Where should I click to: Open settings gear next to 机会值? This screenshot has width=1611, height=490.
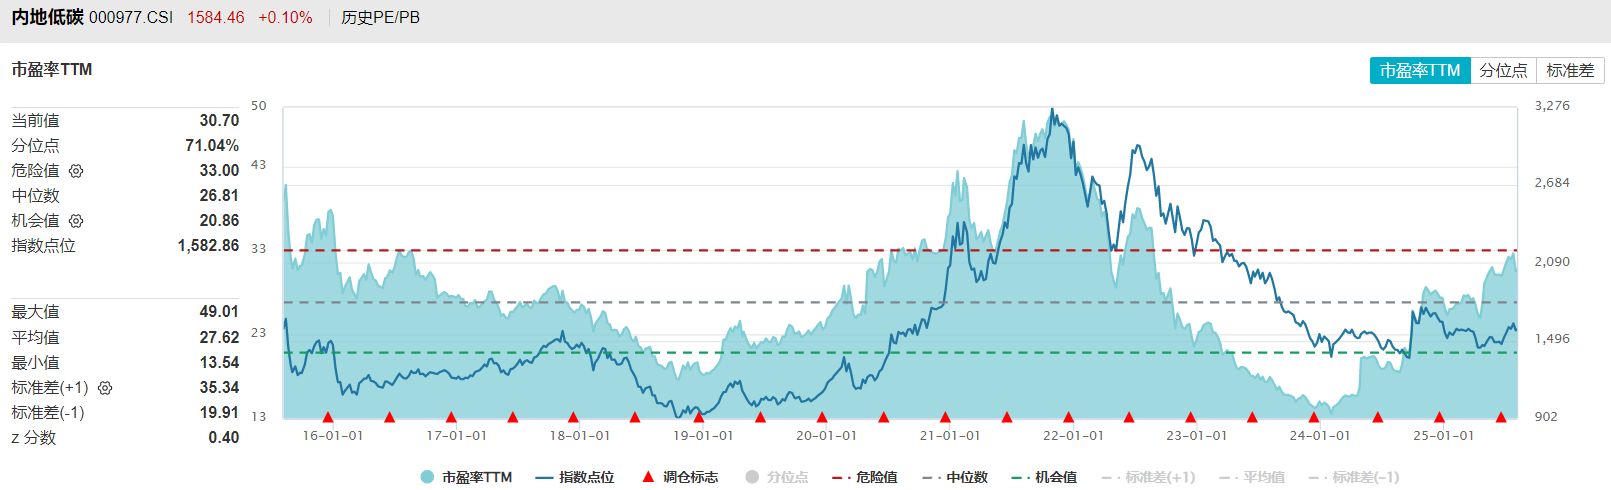[x=76, y=221]
